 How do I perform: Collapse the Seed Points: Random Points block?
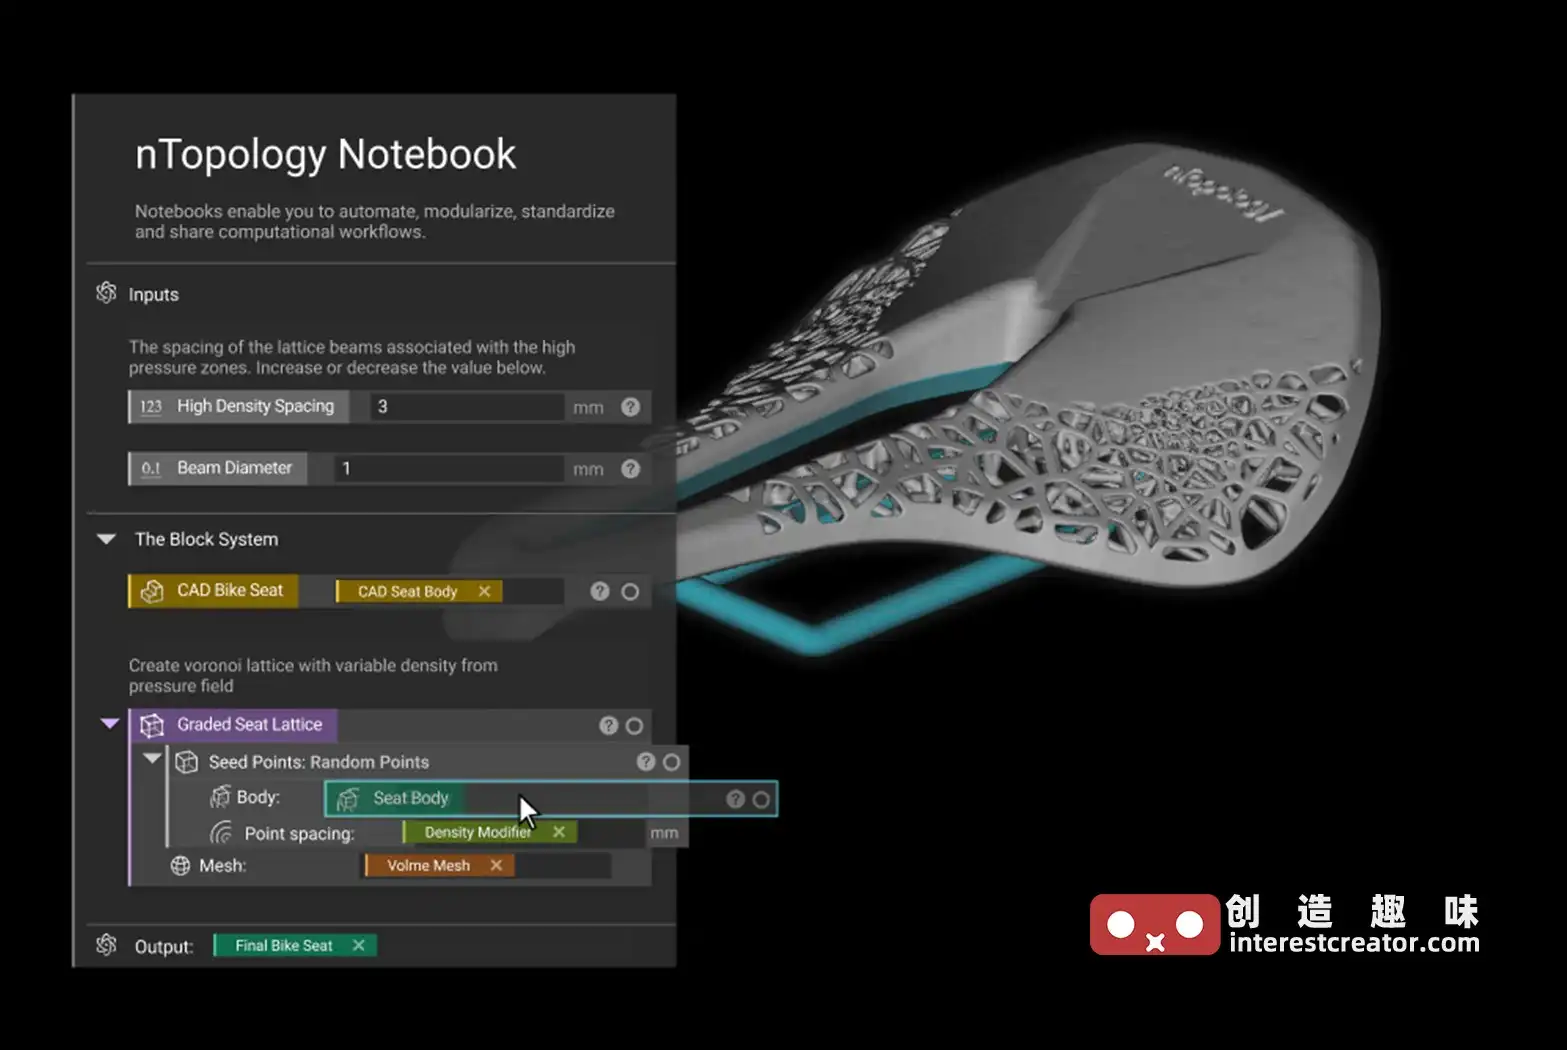pyautogui.click(x=152, y=758)
